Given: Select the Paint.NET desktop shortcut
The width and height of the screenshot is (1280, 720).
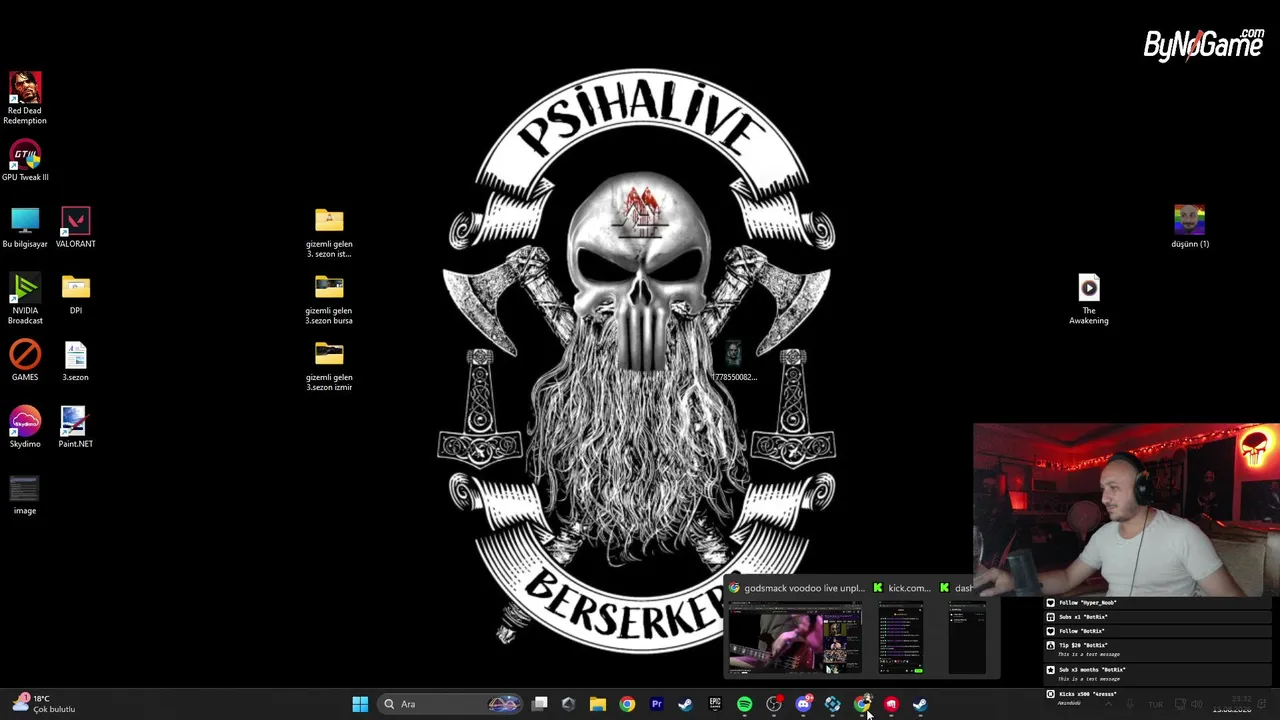Looking at the screenshot, I should pyautogui.click(x=76, y=428).
